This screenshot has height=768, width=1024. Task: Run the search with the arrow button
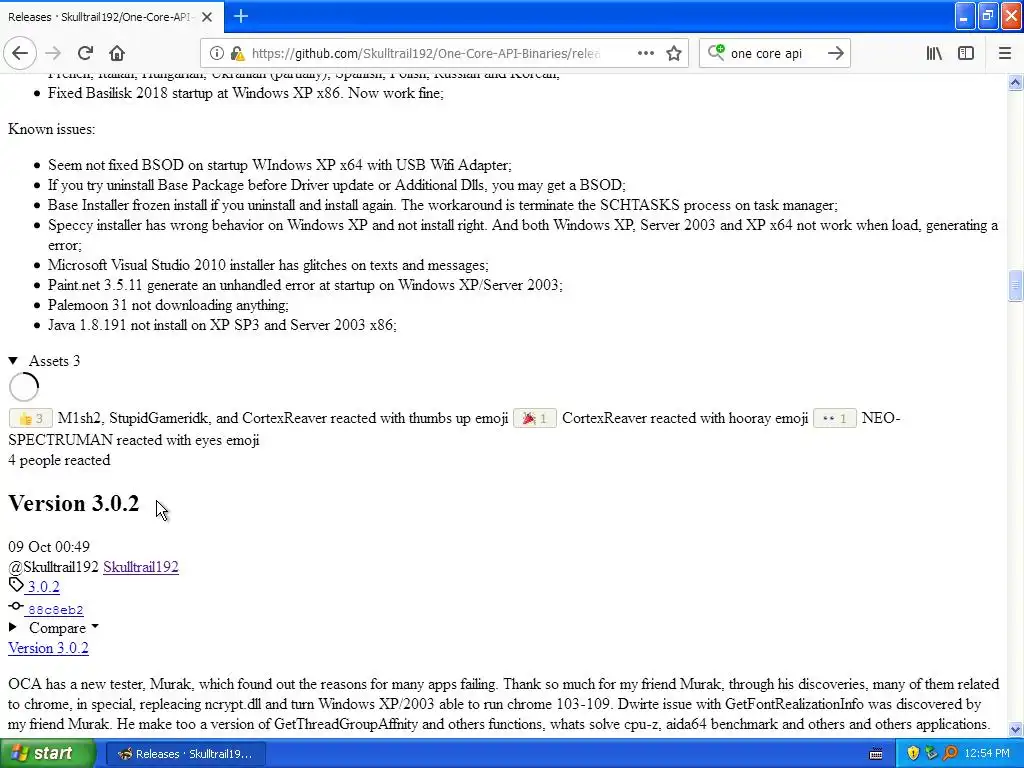835,54
